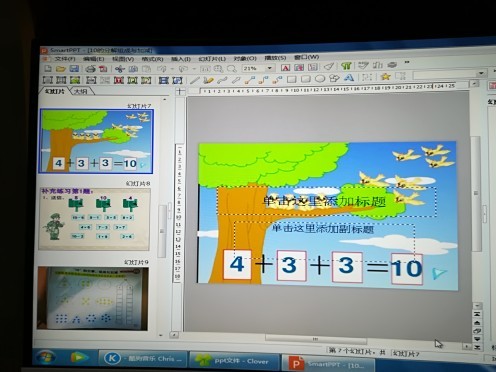Open the 文件(F) menu

point(65,59)
